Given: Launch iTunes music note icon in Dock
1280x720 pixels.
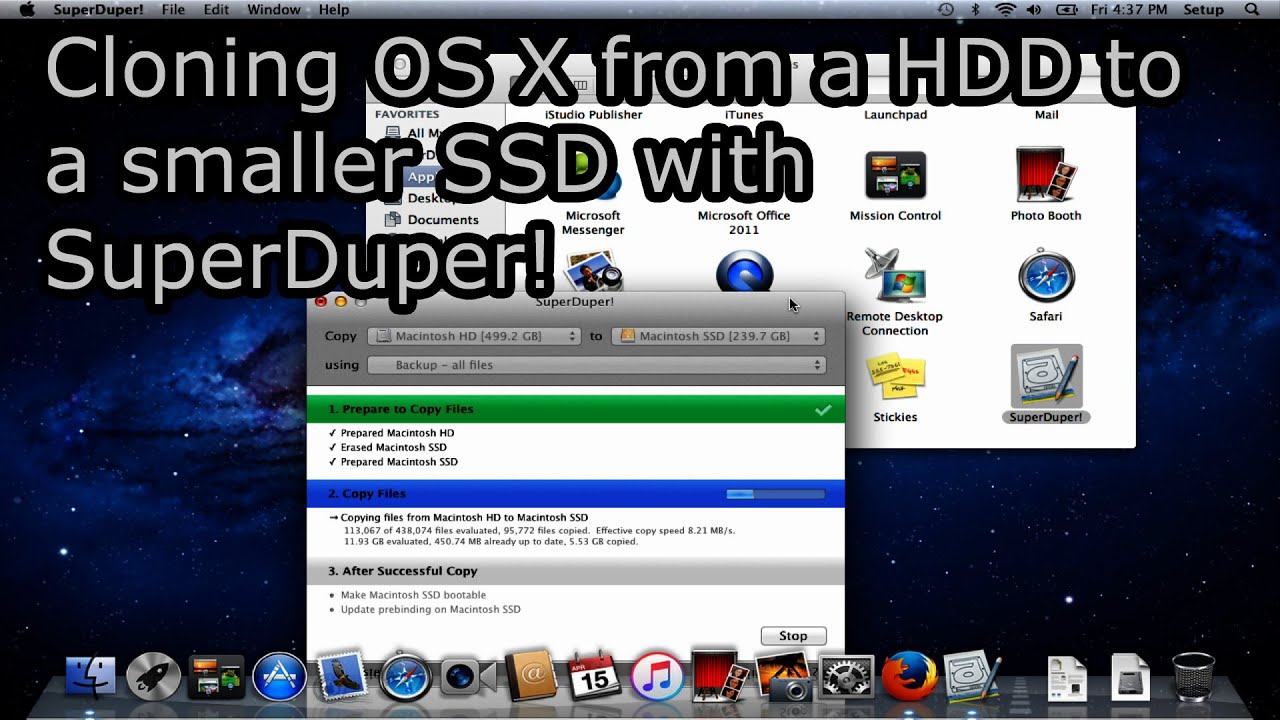Looking at the screenshot, I should point(657,678).
